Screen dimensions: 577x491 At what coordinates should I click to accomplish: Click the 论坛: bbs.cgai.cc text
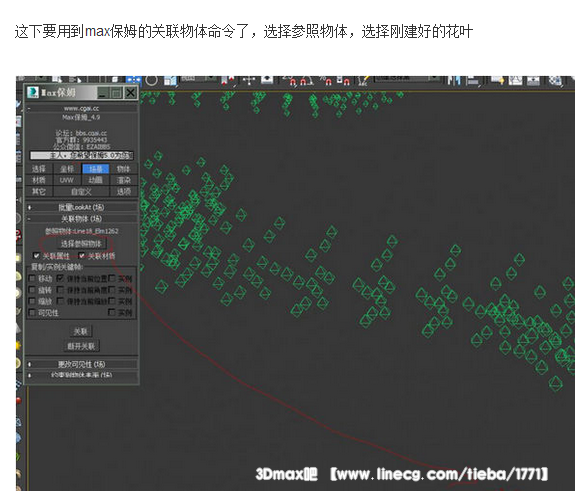pos(81,133)
